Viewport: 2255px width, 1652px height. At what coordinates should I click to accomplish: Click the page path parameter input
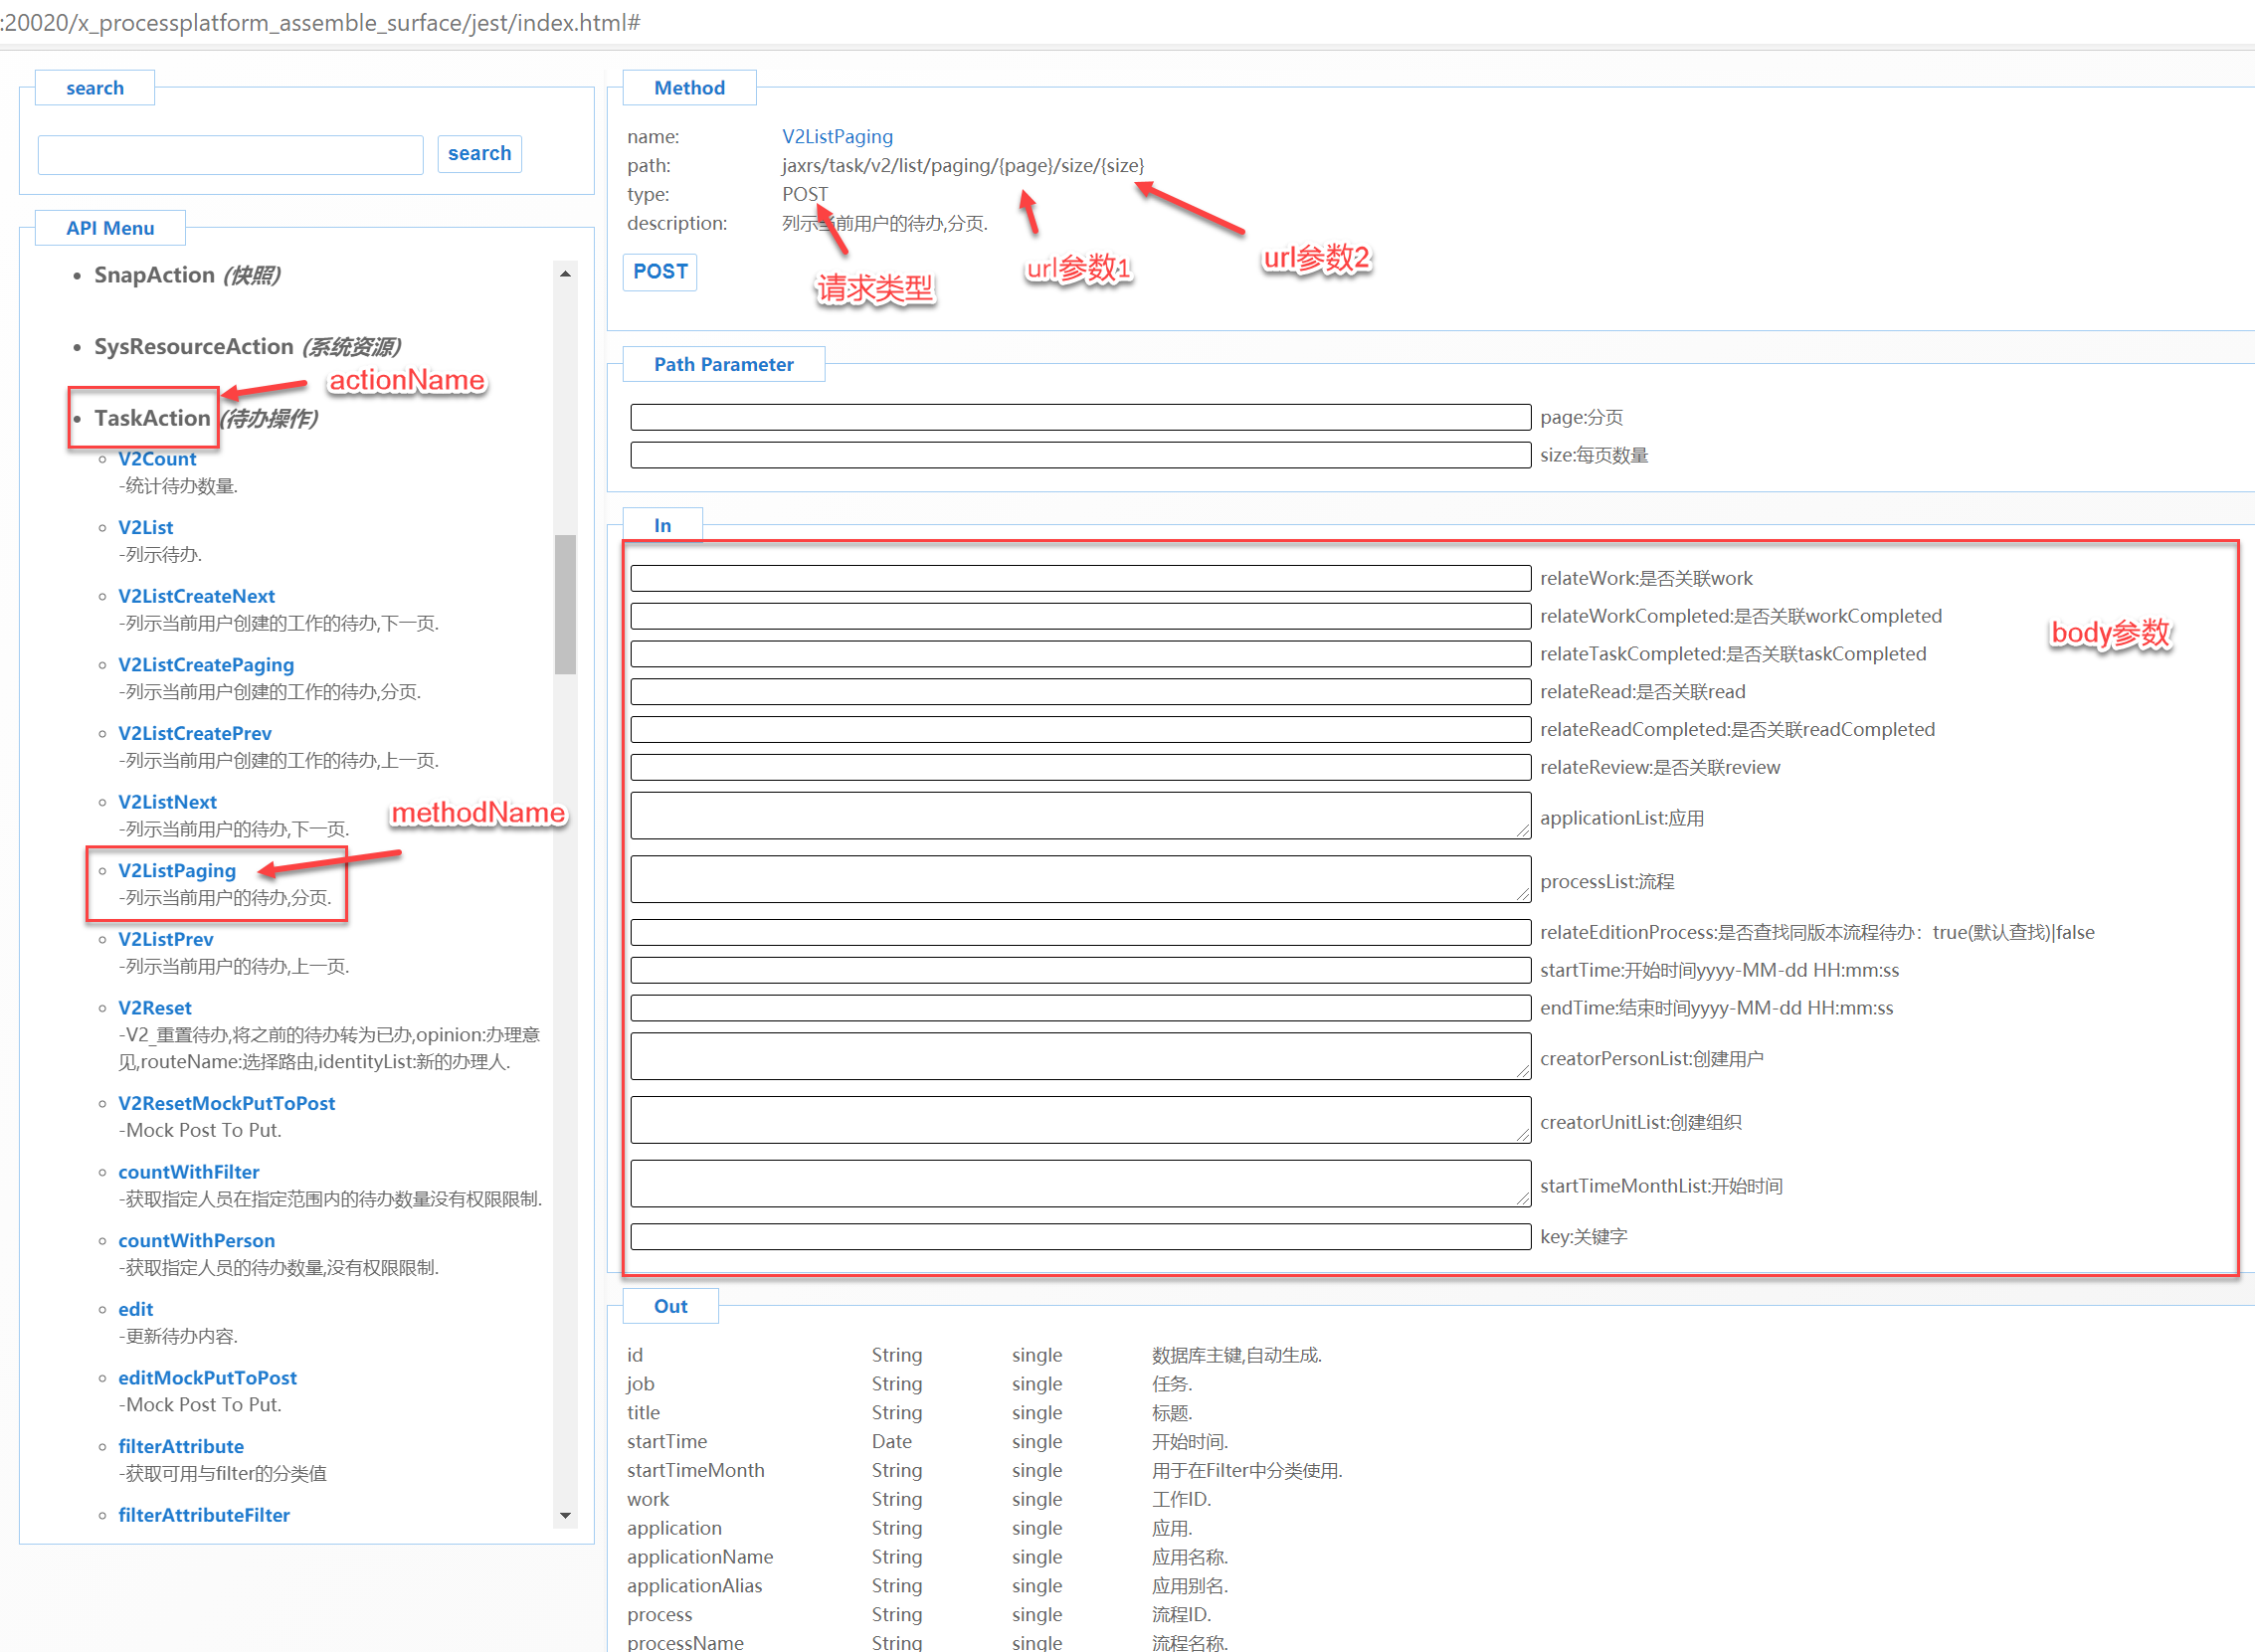1080,417
